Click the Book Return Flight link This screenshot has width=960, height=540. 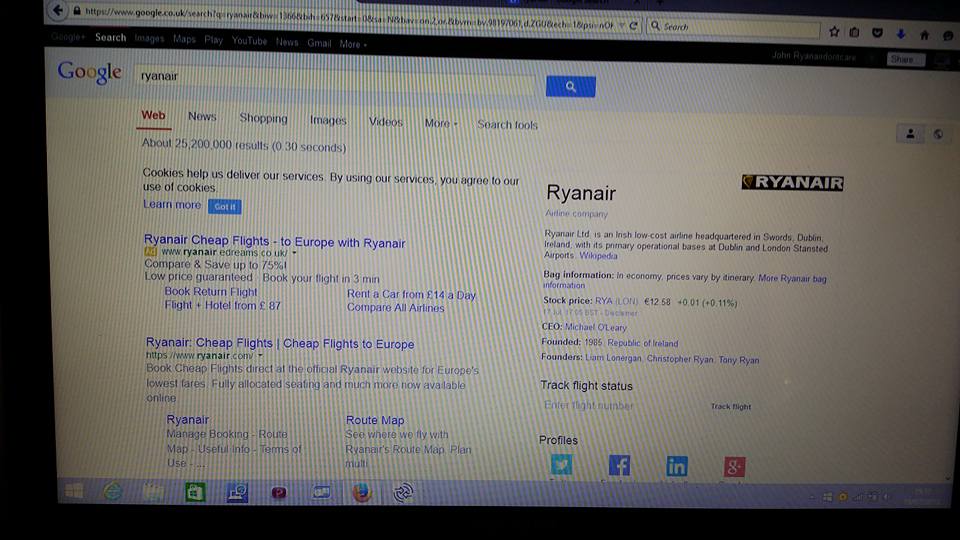[211, 292]
